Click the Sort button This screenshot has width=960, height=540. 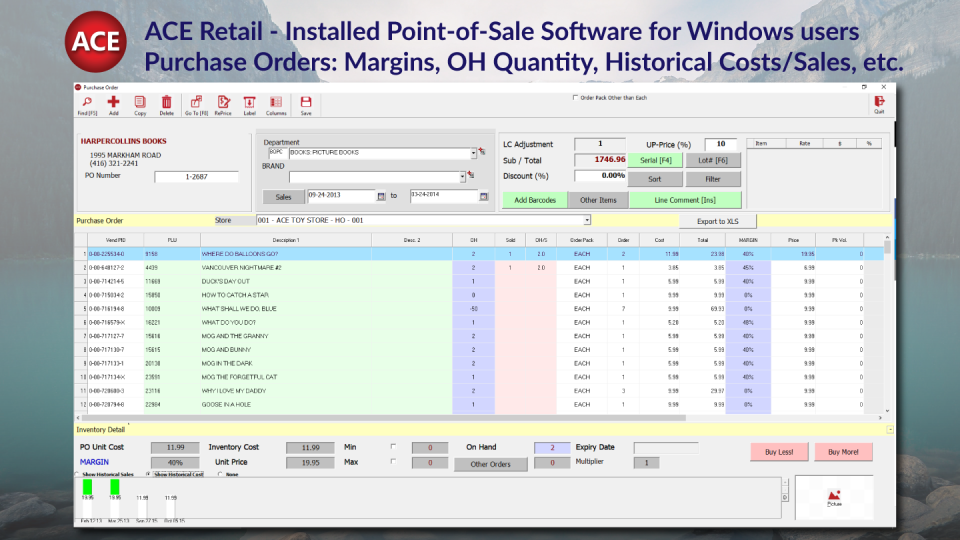point(654,179)
